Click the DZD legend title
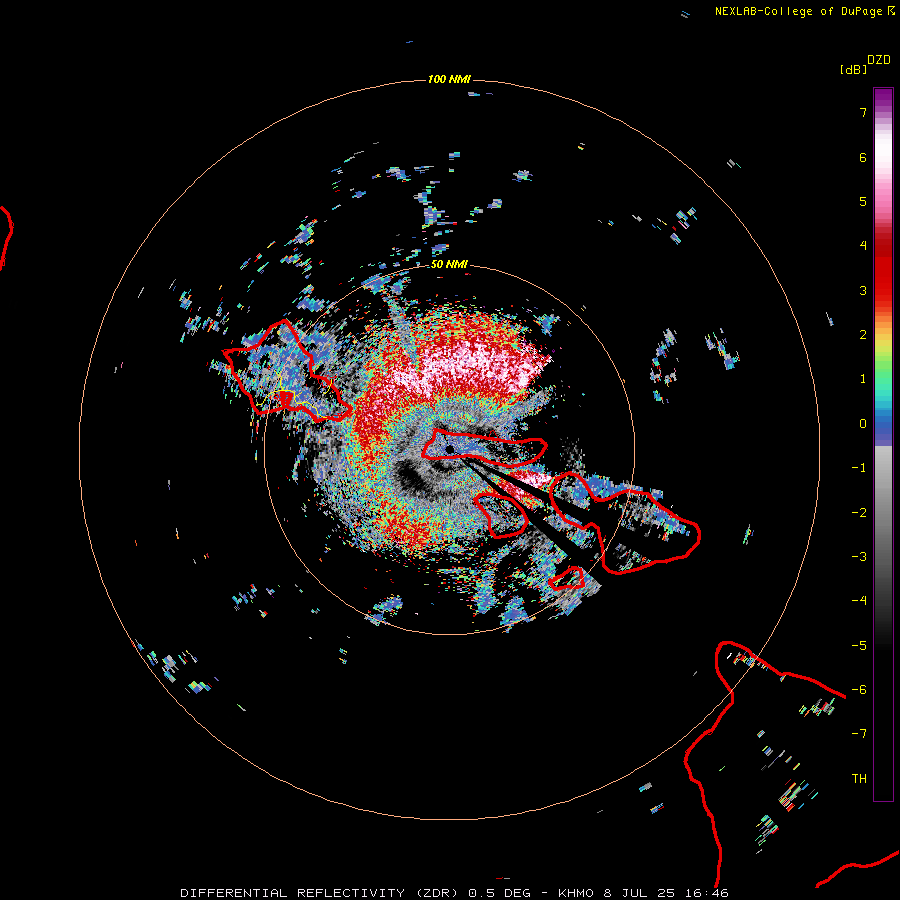900x900 pixels. [879, 60]
